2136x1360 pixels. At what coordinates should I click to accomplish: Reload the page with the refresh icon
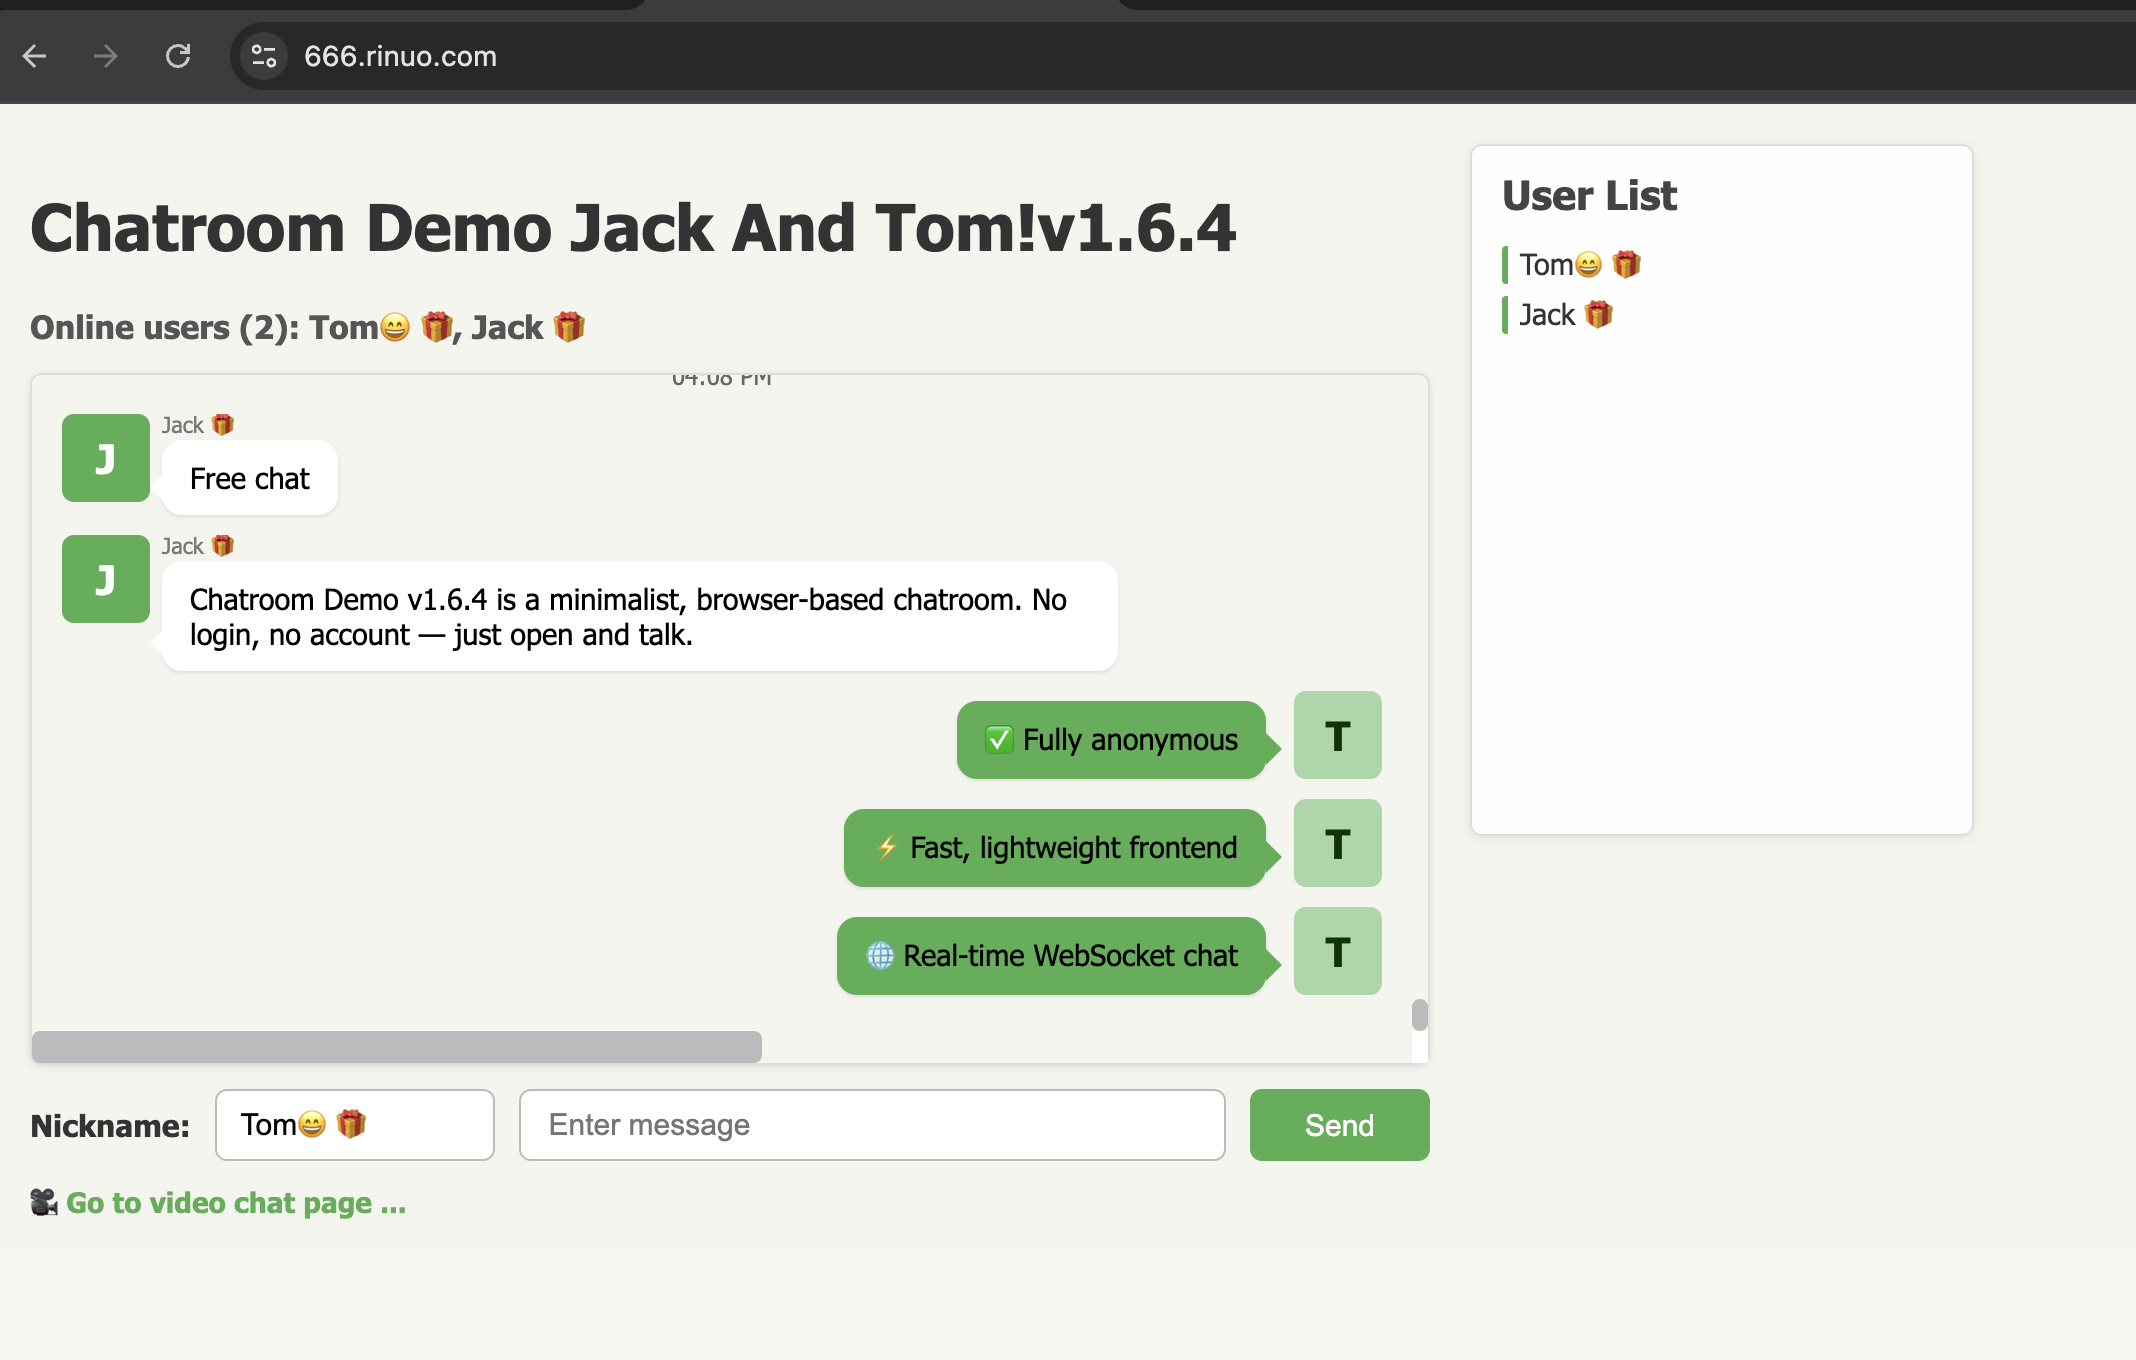(178, 56)
